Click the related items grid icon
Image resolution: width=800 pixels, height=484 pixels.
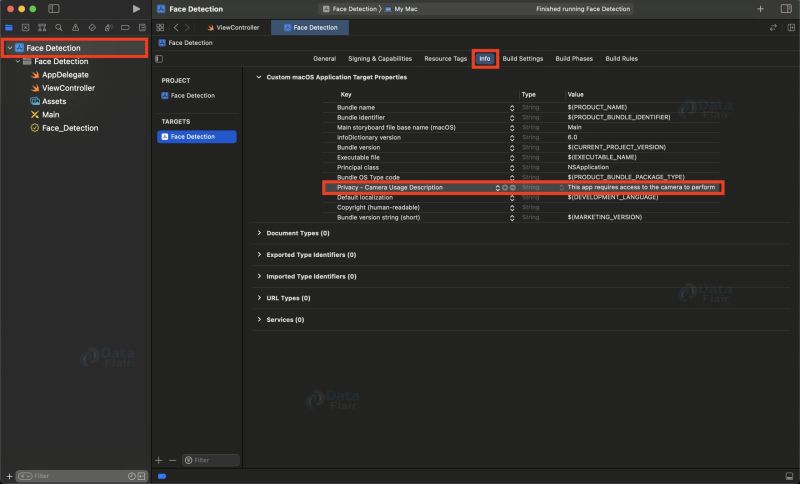(160, 28)
